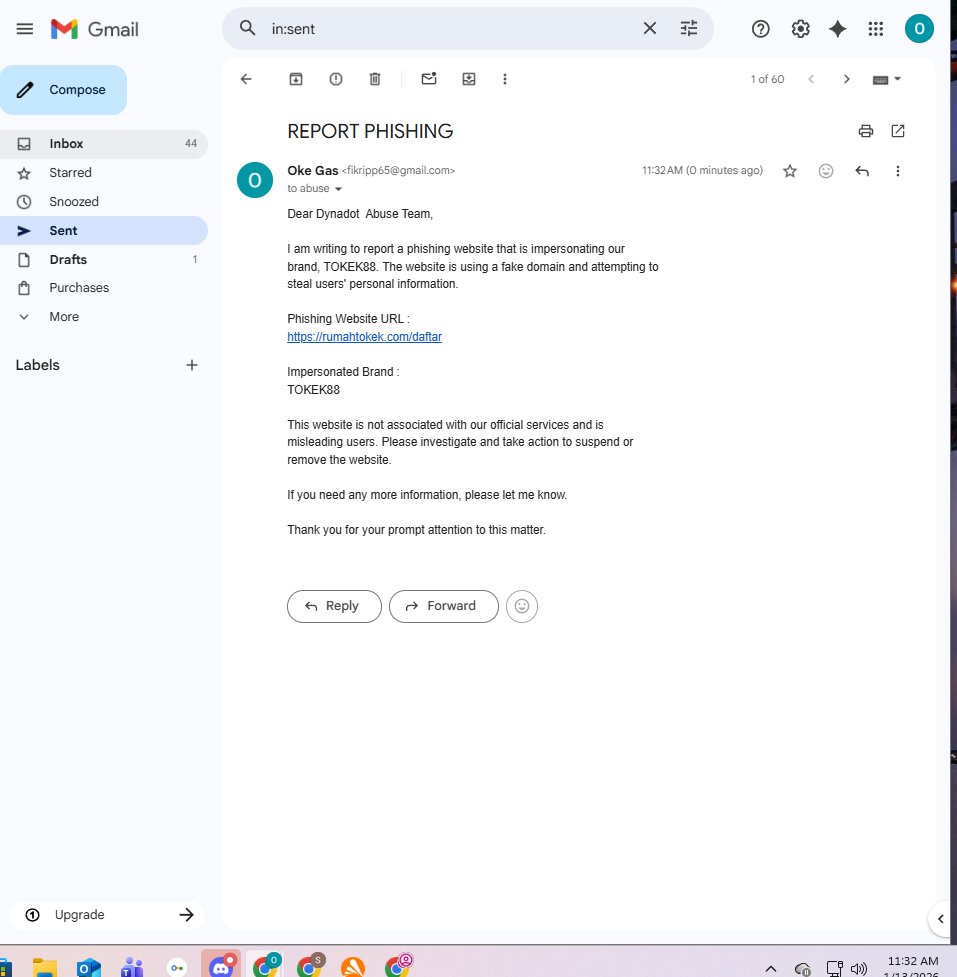Click the REPORT PHISHING subject heading
This screenshot has height=977, width=957.
[370, 131]
